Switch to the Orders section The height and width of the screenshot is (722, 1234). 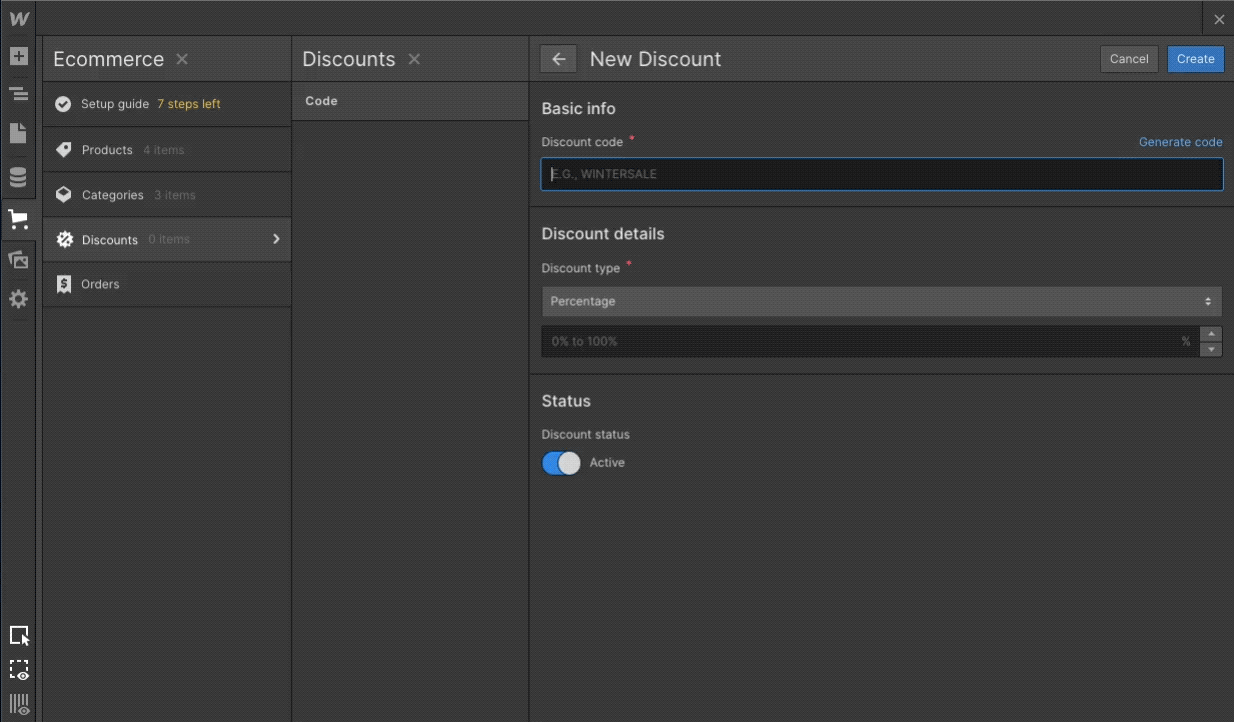tap(100, 284)
